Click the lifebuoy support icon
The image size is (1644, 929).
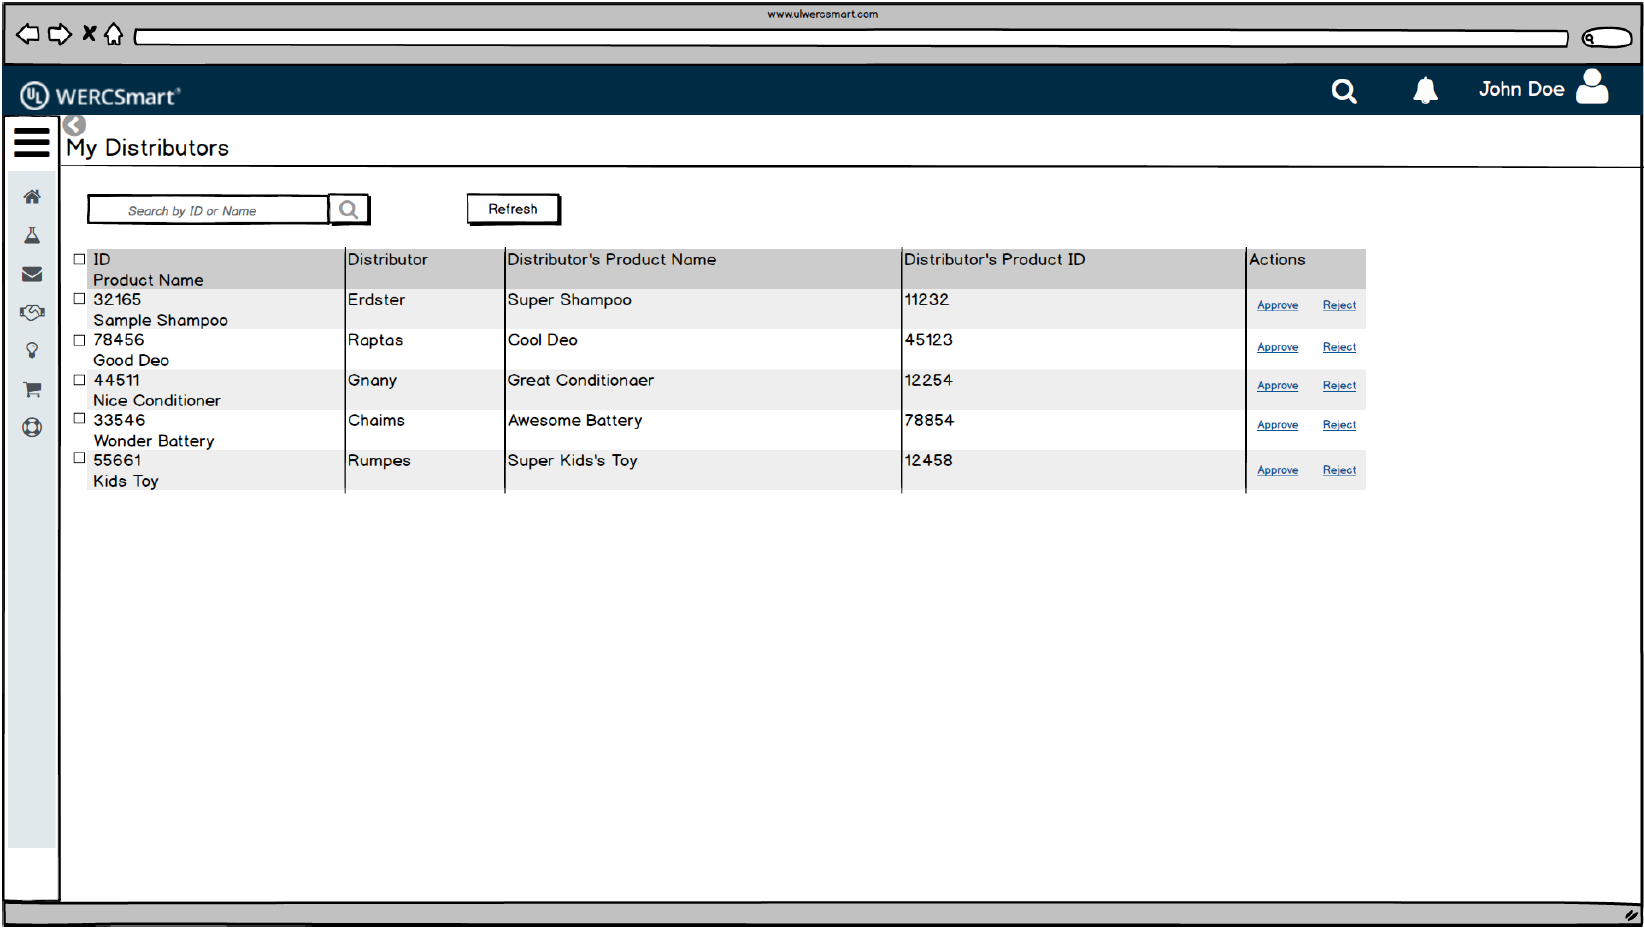pos(32,428)
